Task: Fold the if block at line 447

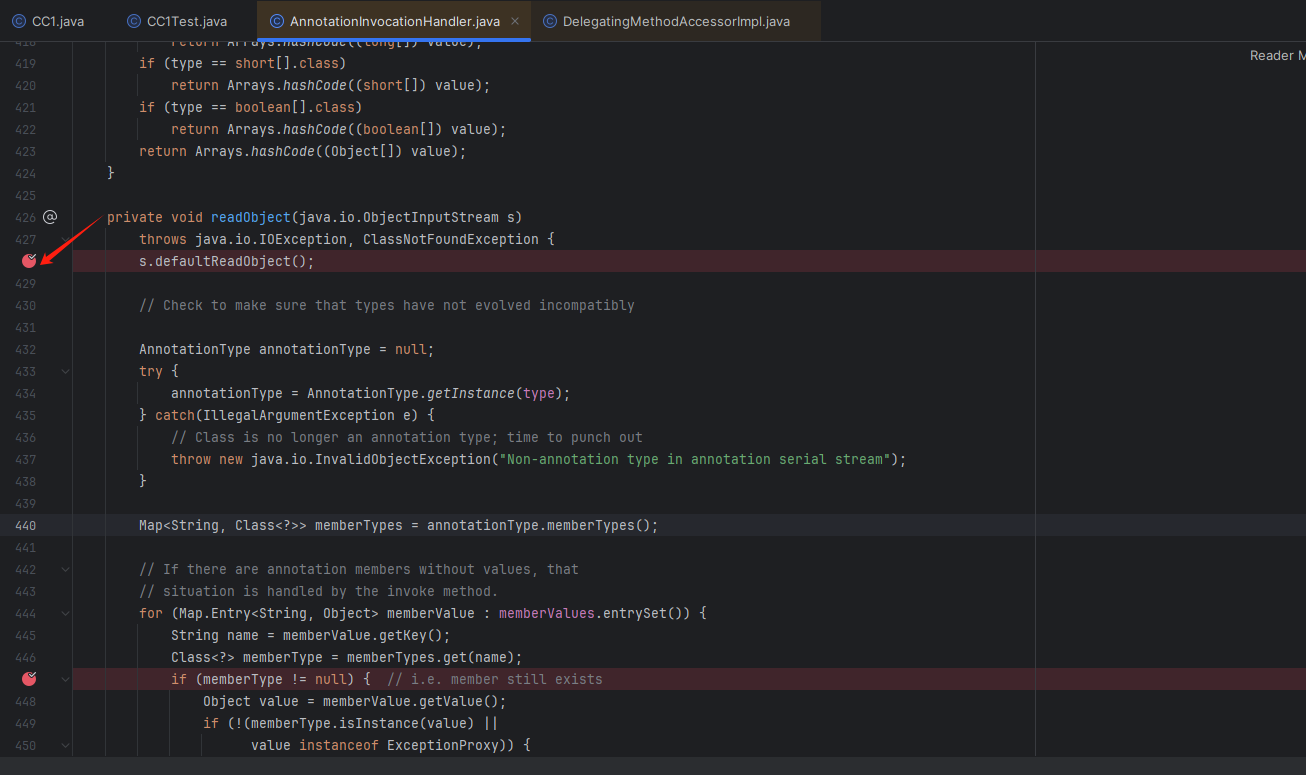Action: point(65,679)
